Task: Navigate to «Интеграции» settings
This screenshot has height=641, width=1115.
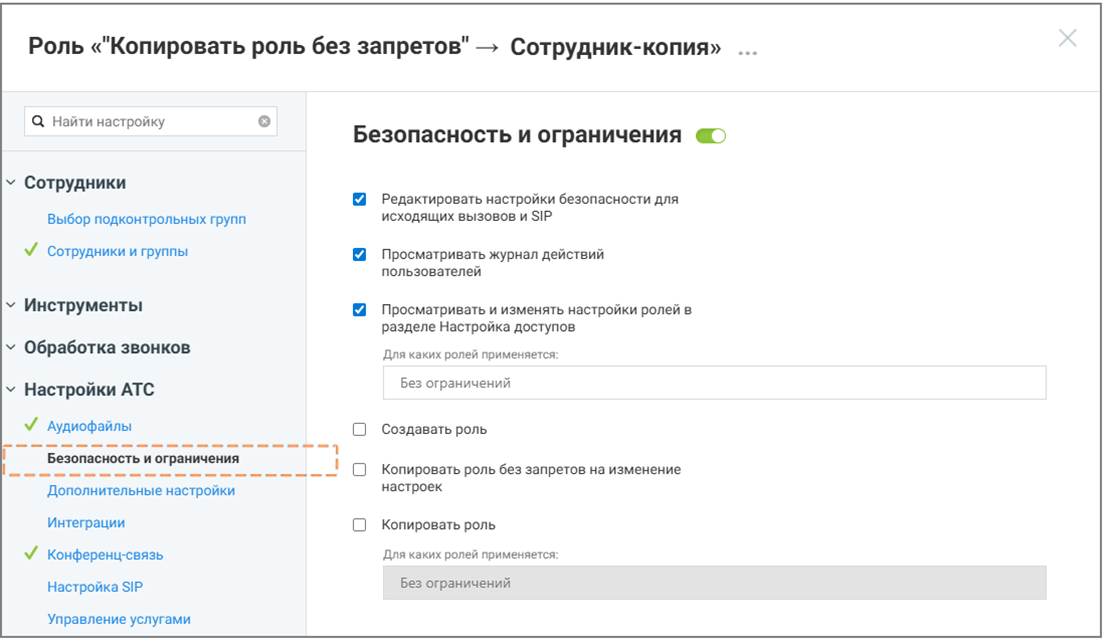Action: pos(86,523)
